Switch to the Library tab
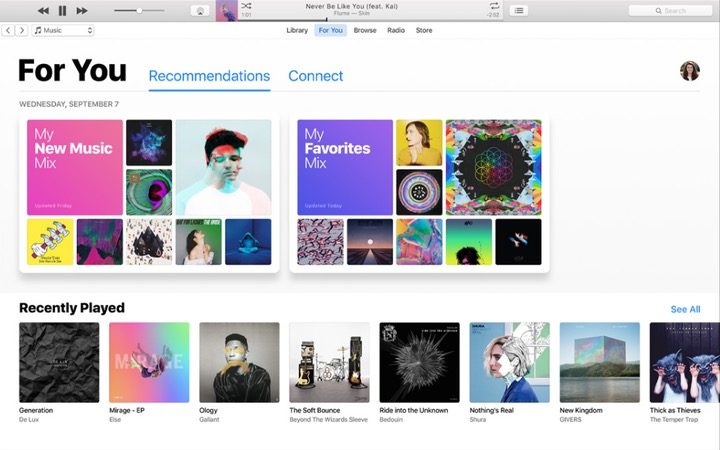 click(x=297, y=31)
